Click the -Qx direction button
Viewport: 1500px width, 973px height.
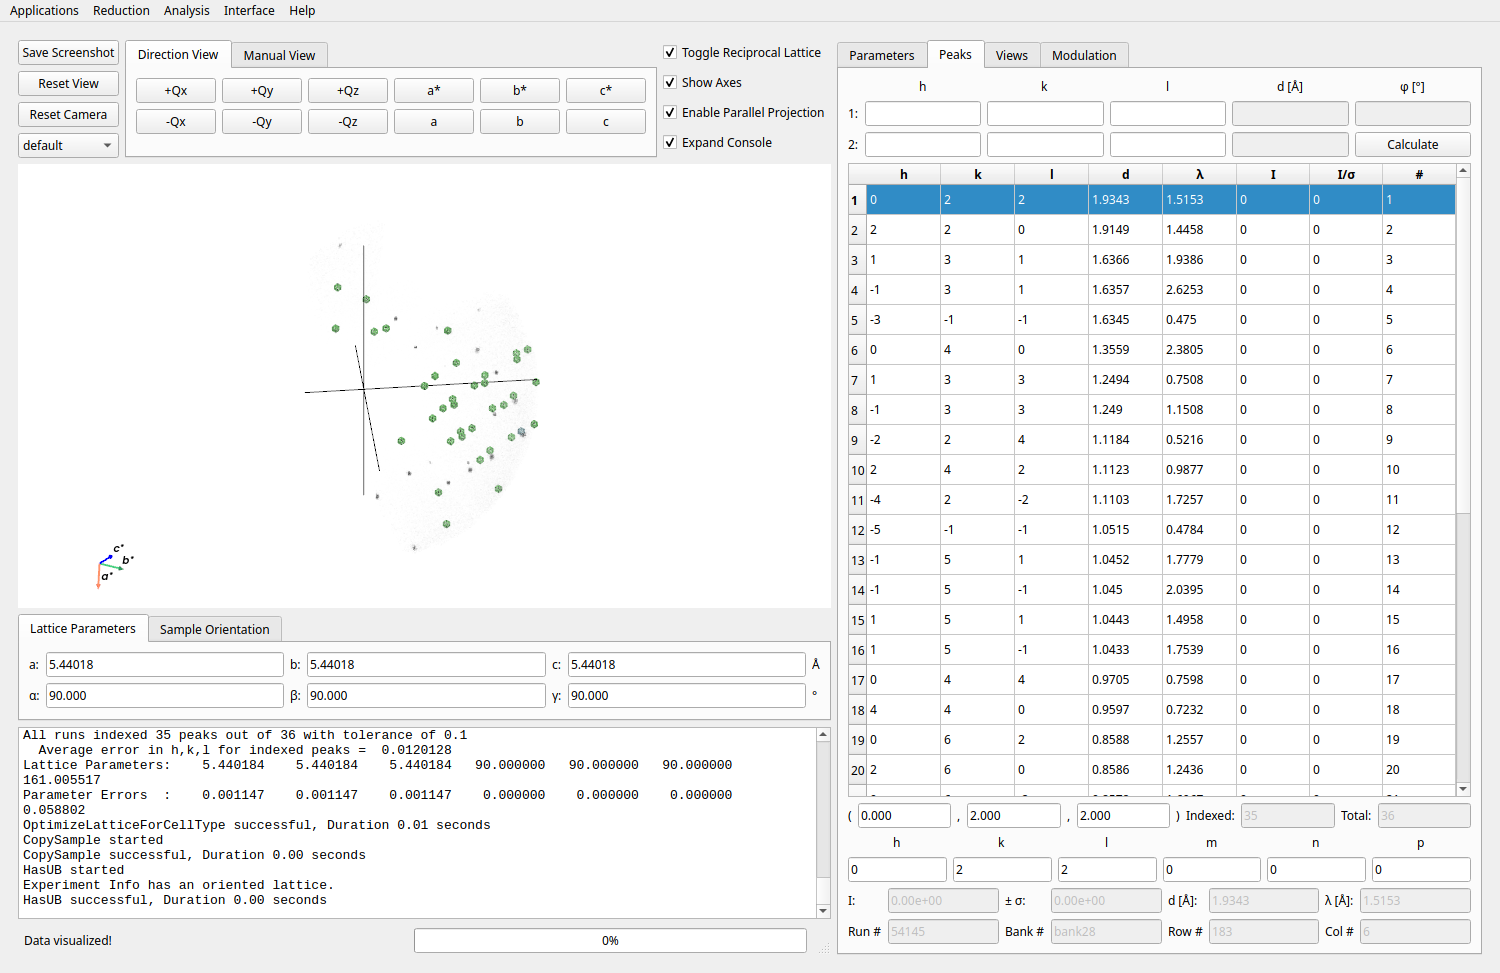[176, 122]
